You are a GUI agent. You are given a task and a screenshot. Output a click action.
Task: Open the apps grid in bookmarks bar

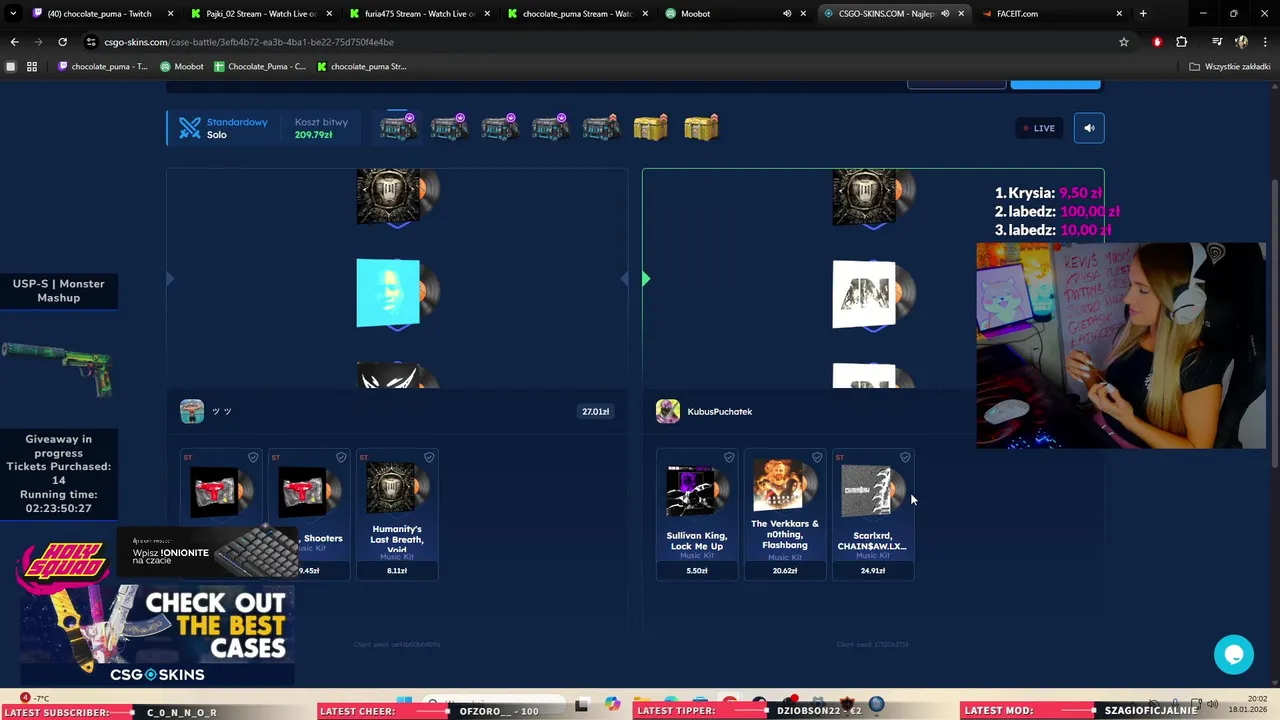tap(32, 67)
